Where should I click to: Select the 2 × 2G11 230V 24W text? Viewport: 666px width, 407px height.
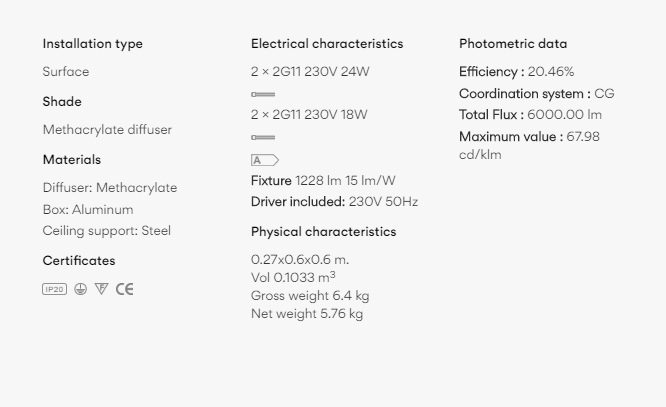pos(310,72)
